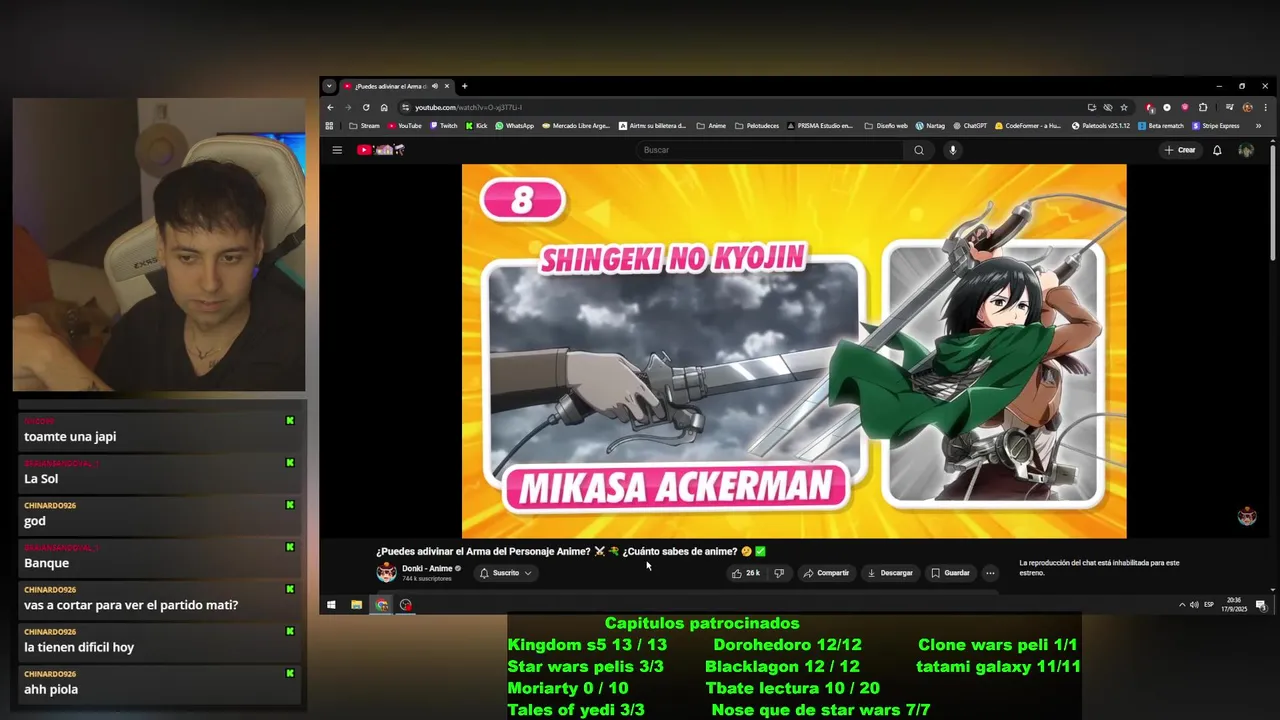Open the Anime bookmark folder
This screenshot has height=720, width=1280.
(x=711, y=126)
